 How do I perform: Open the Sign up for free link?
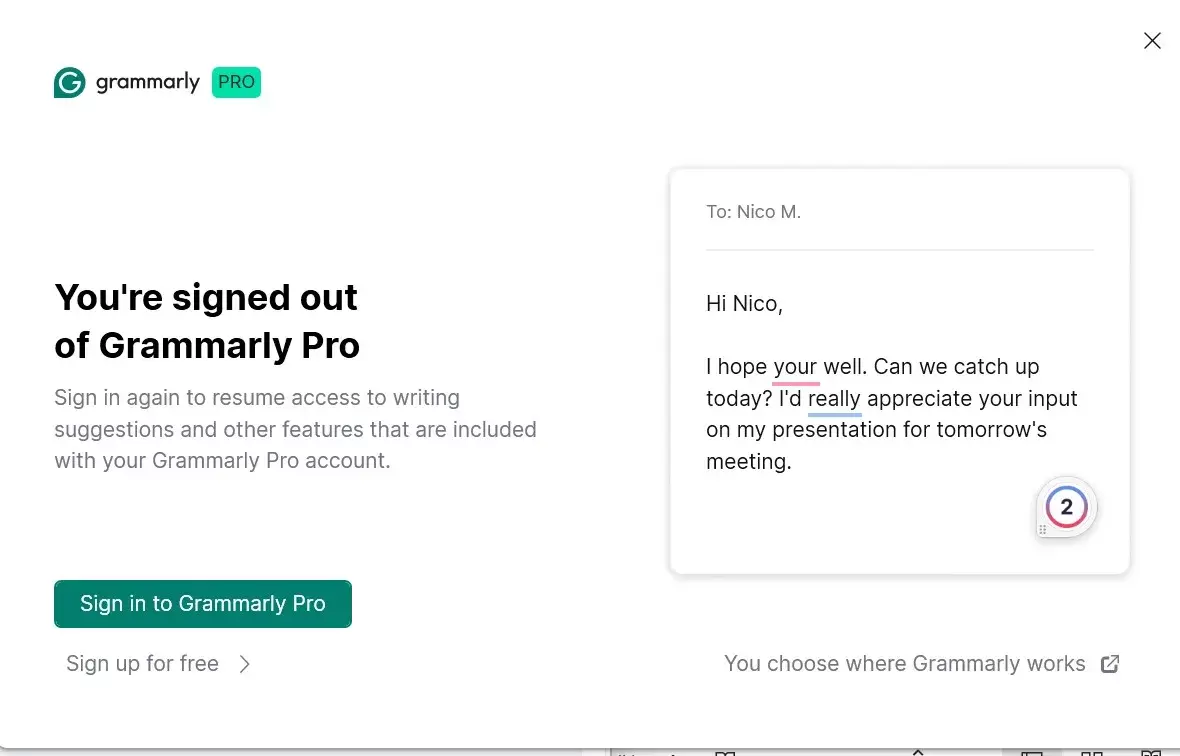point(142,664)
